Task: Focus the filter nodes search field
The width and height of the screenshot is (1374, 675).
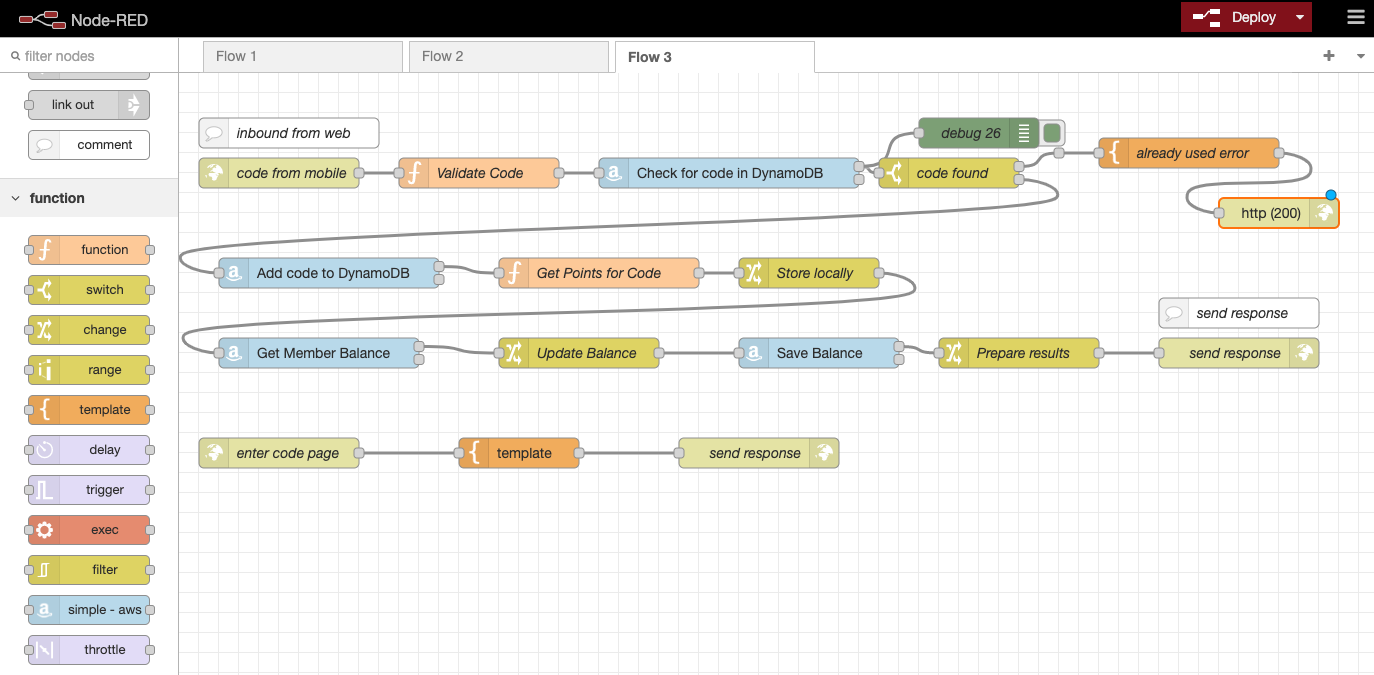Action: click(x=89, y=56)
